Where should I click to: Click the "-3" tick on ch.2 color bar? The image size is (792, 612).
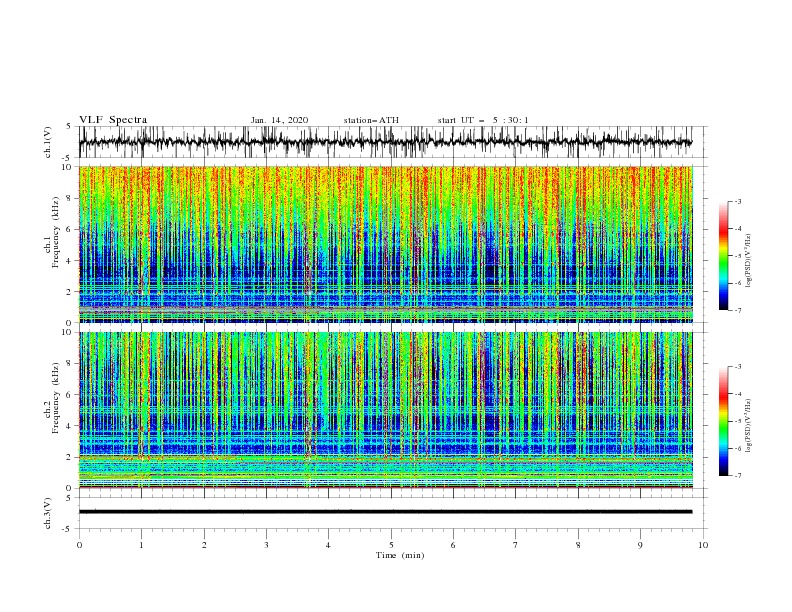738,367
